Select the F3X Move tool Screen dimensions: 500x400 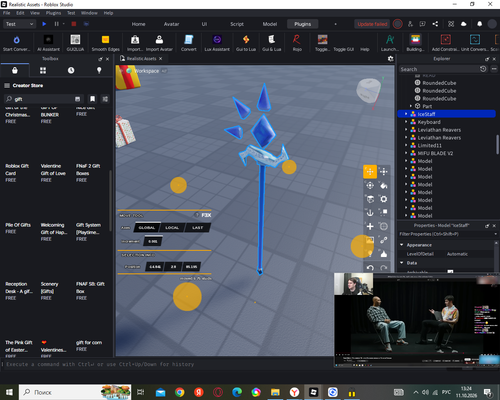coord(370,172)
